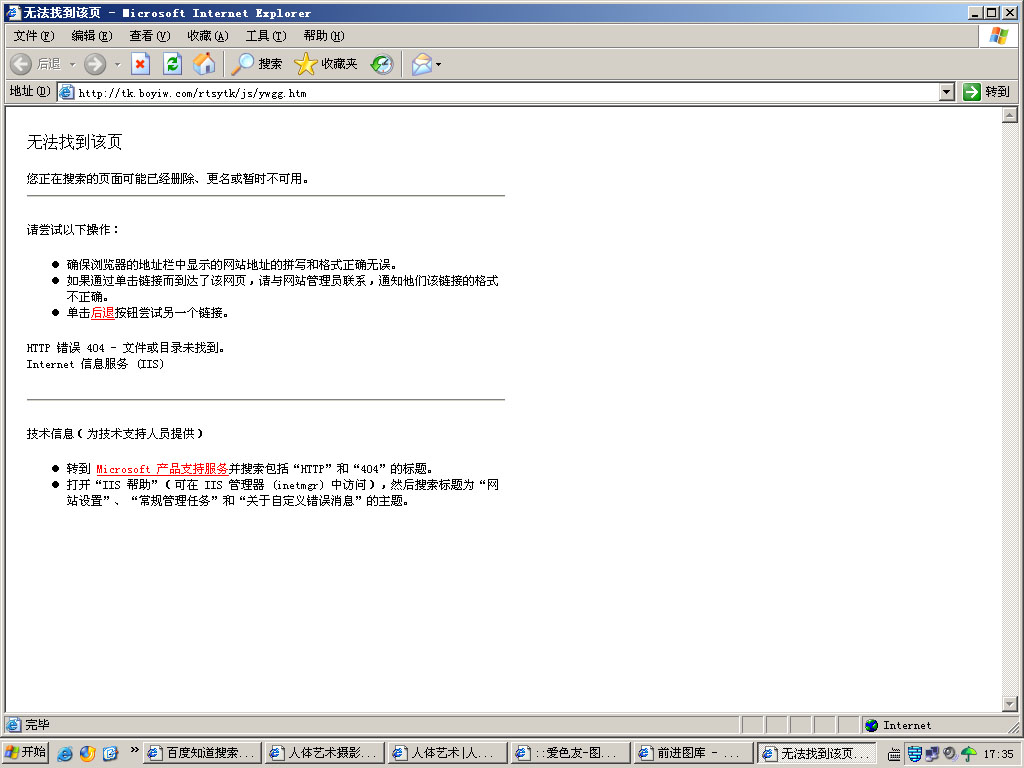The height and width of the screenshot is (768, 1024).
Task: Click the 技术信息 section heading
Action: point(115,434)
